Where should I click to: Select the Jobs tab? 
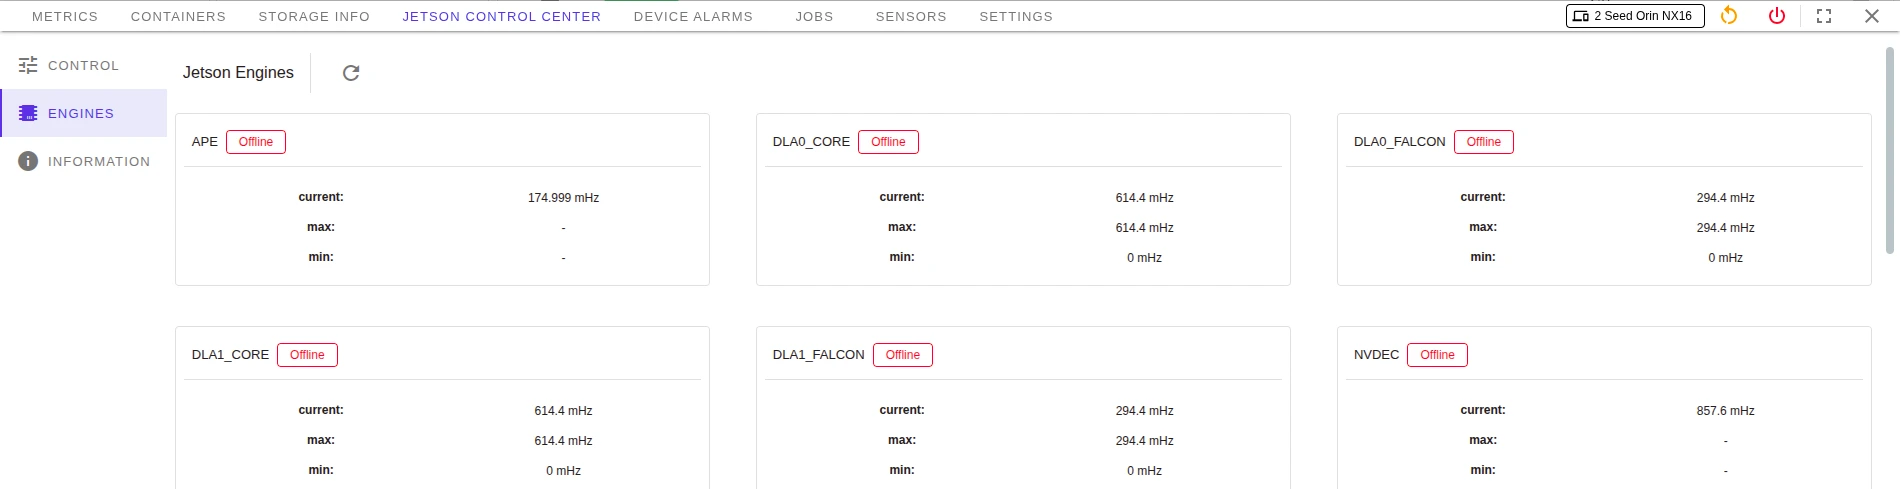(x=814, y=17)
